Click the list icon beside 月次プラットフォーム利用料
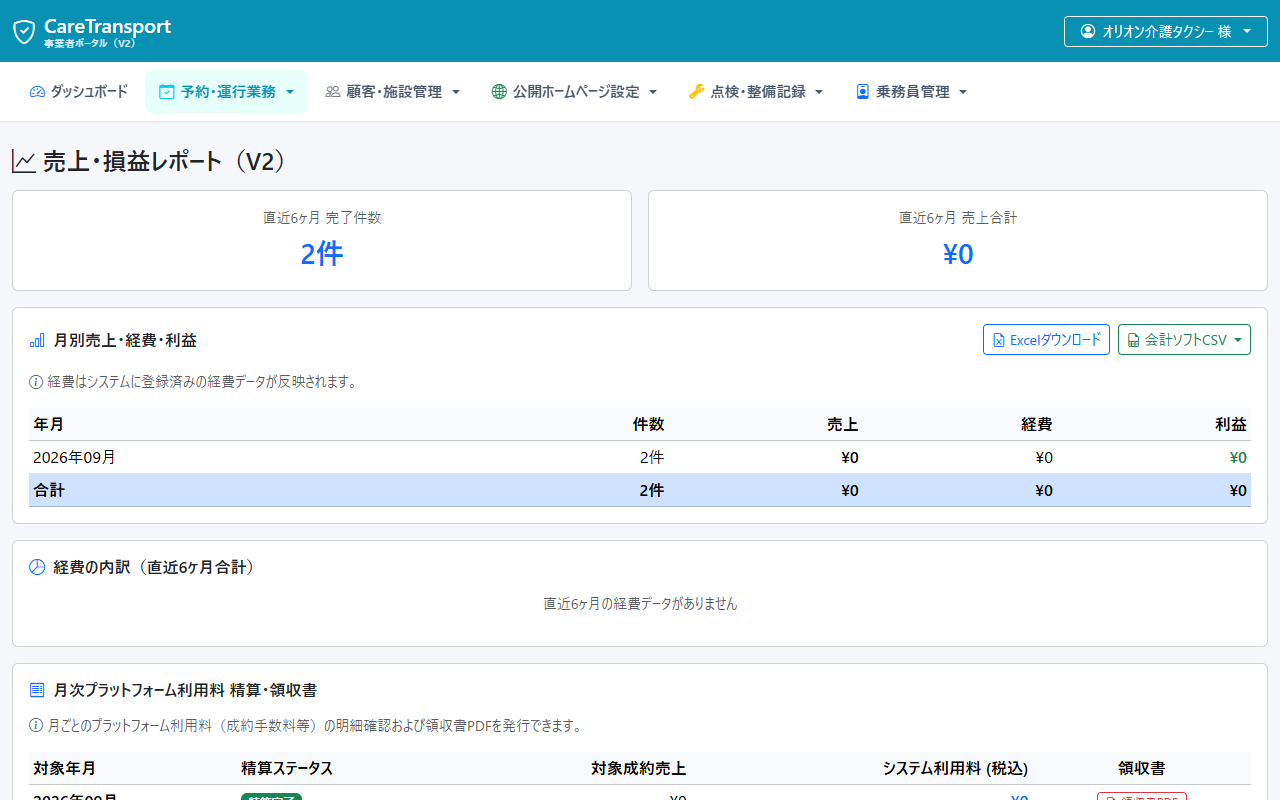Image resolution: width=1280 pixels, height=800 pixels. coord(37,690)
